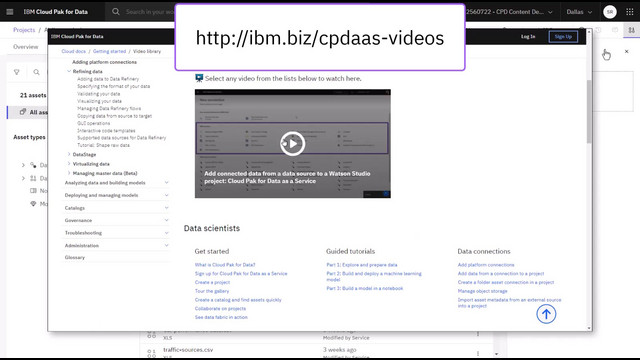The width and height of the screenshot is (640, 360).
Task: Play the connected data video
Action: click(293, 144)
